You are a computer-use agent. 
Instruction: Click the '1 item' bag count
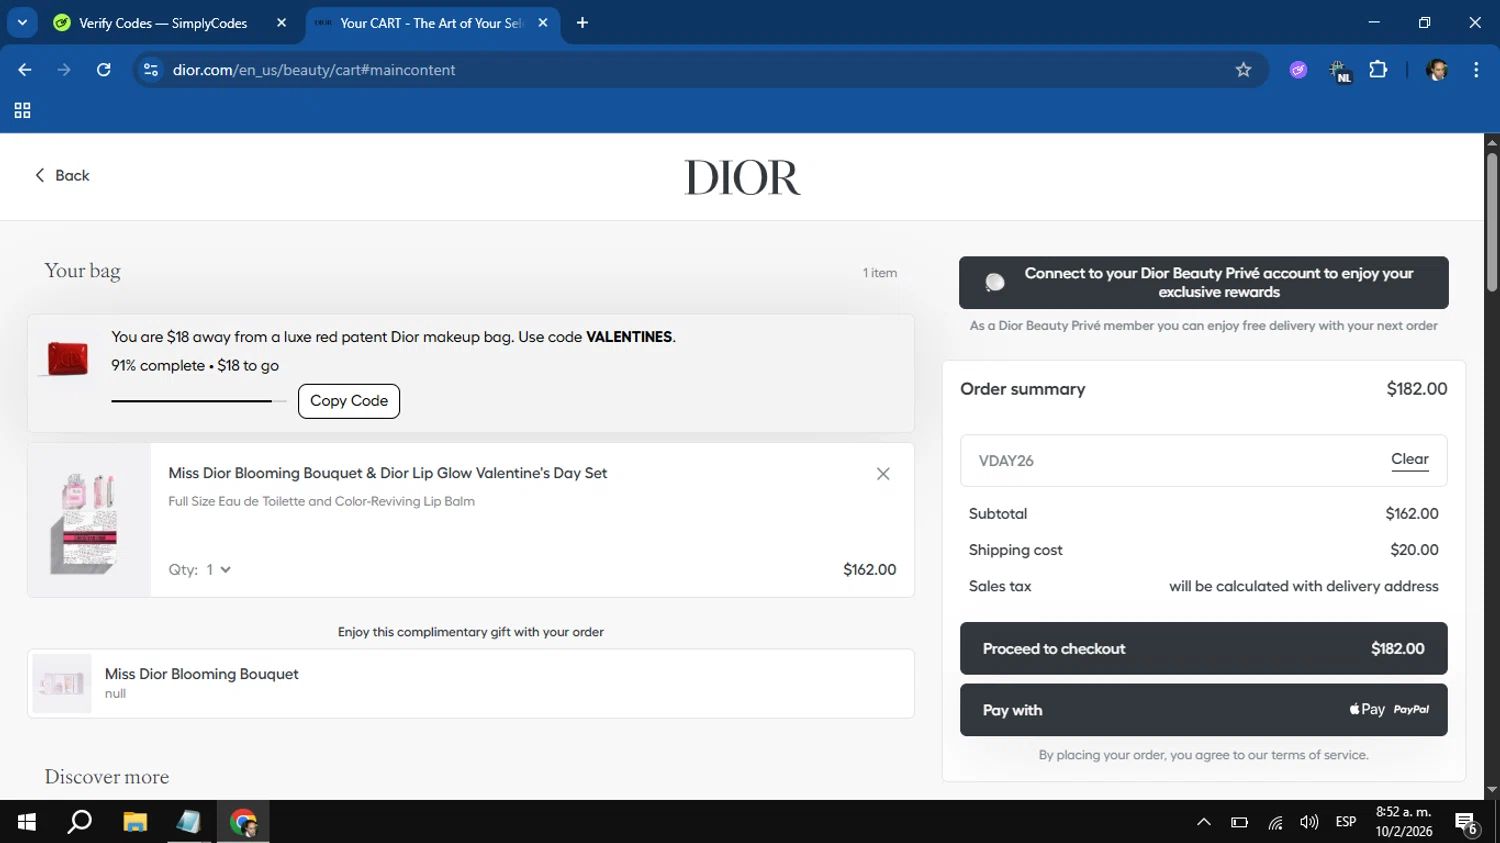pos(880,273)
